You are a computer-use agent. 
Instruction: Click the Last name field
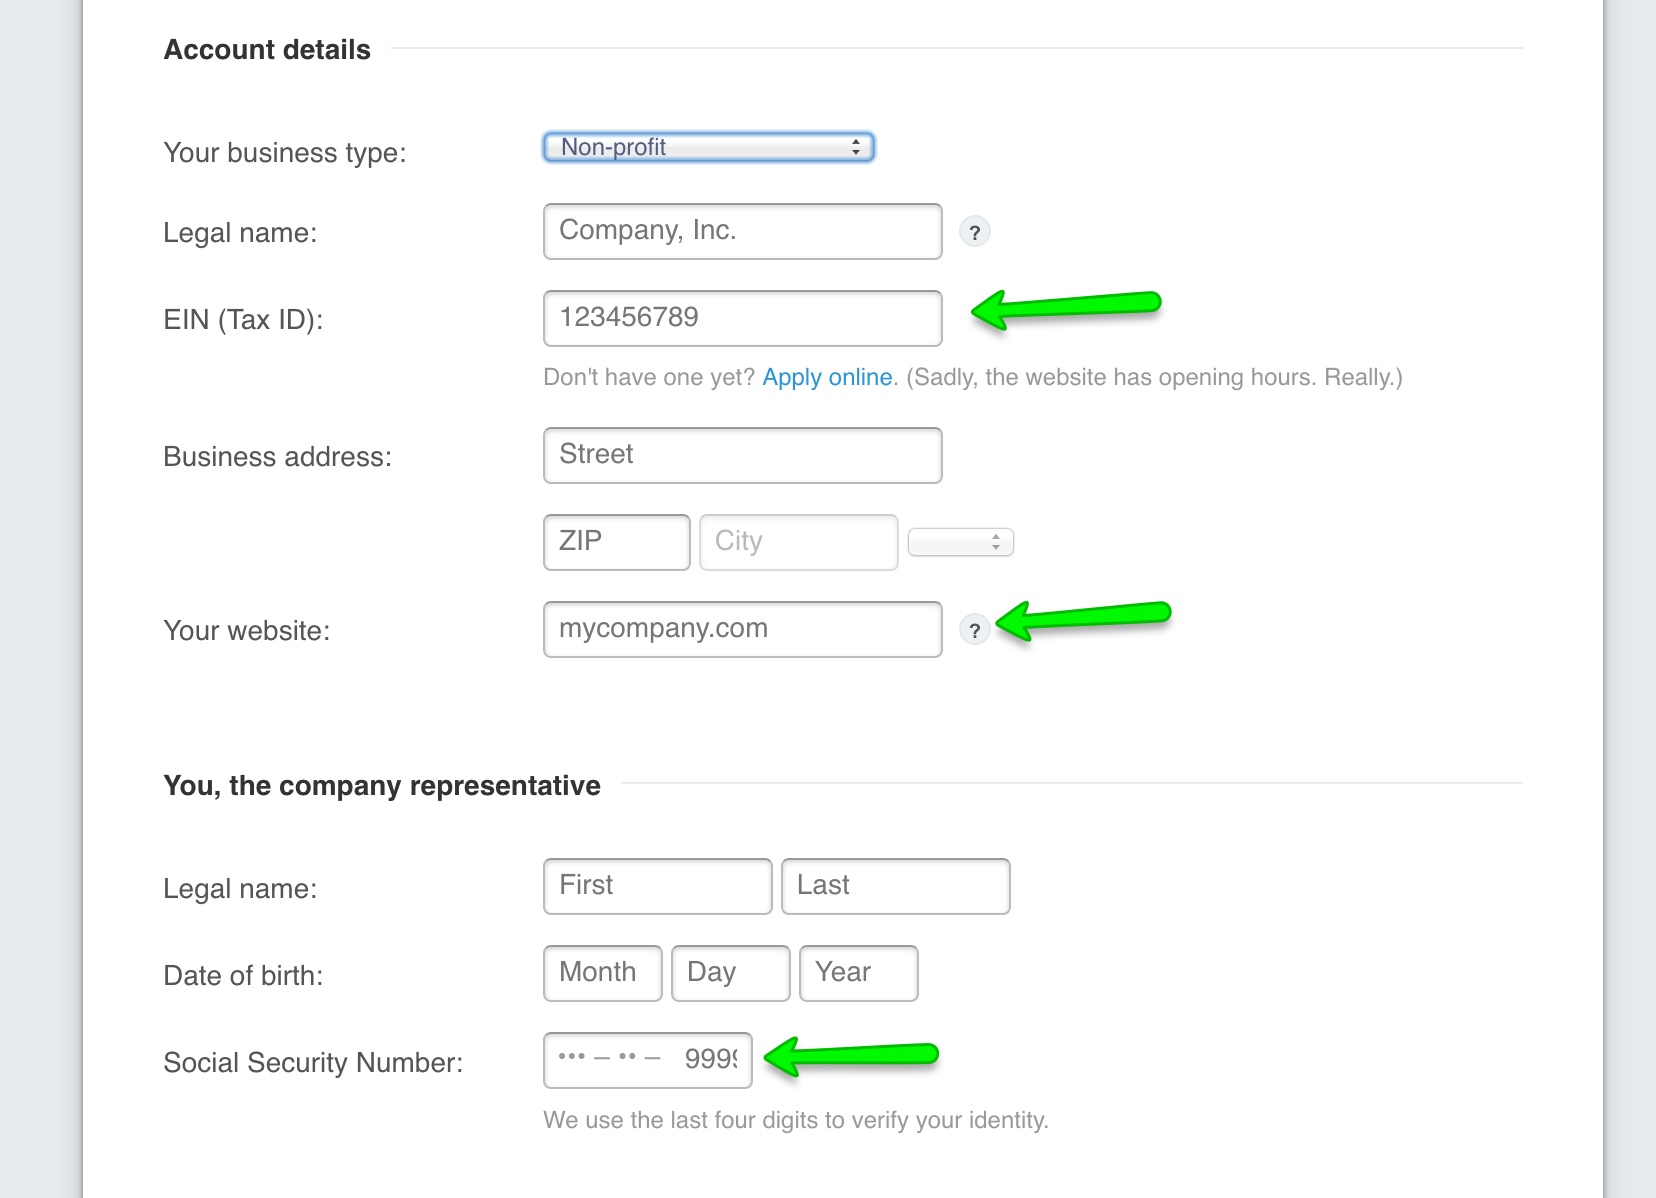(896, 886)
